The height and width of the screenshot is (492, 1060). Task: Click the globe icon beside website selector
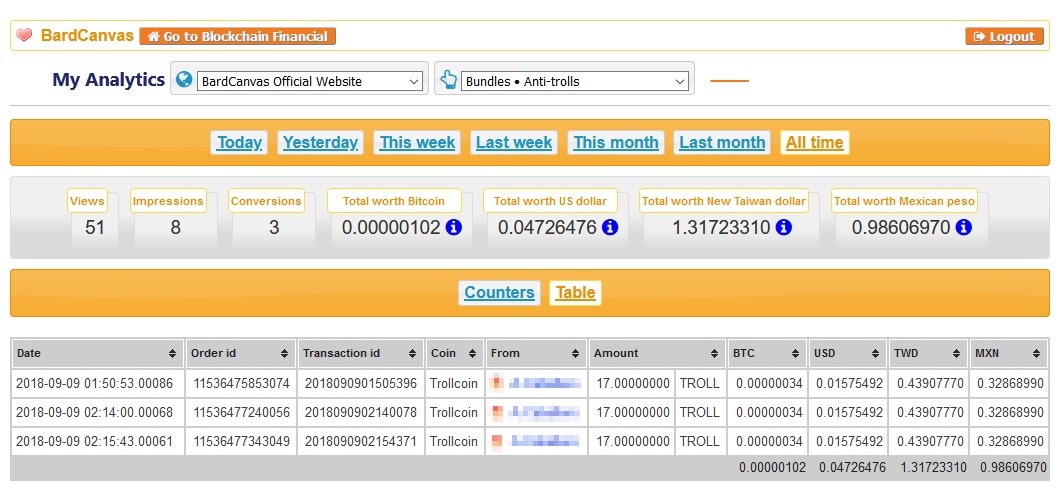point(184,79)
